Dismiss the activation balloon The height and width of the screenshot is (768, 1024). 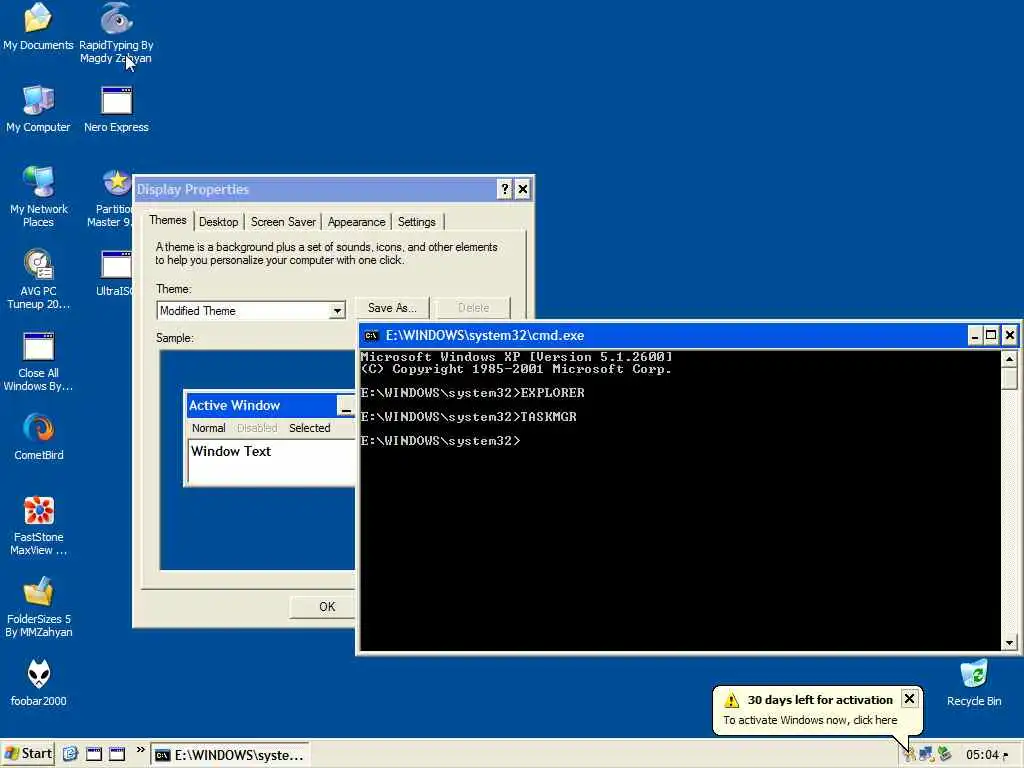(x=909, y=699)
